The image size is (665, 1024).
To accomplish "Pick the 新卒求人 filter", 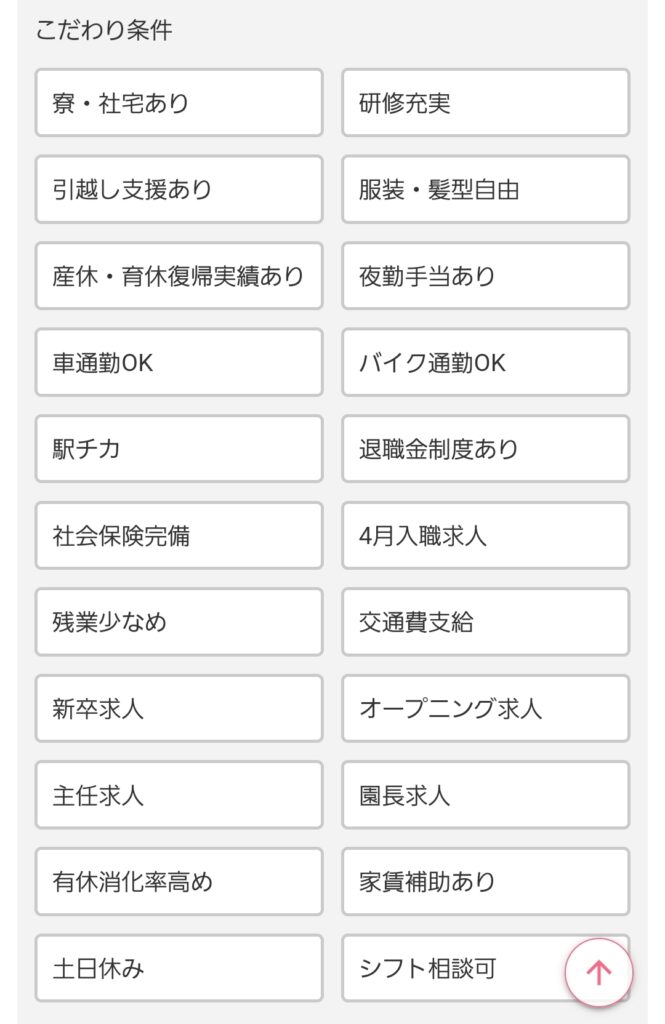I will (x=178, y=709).
